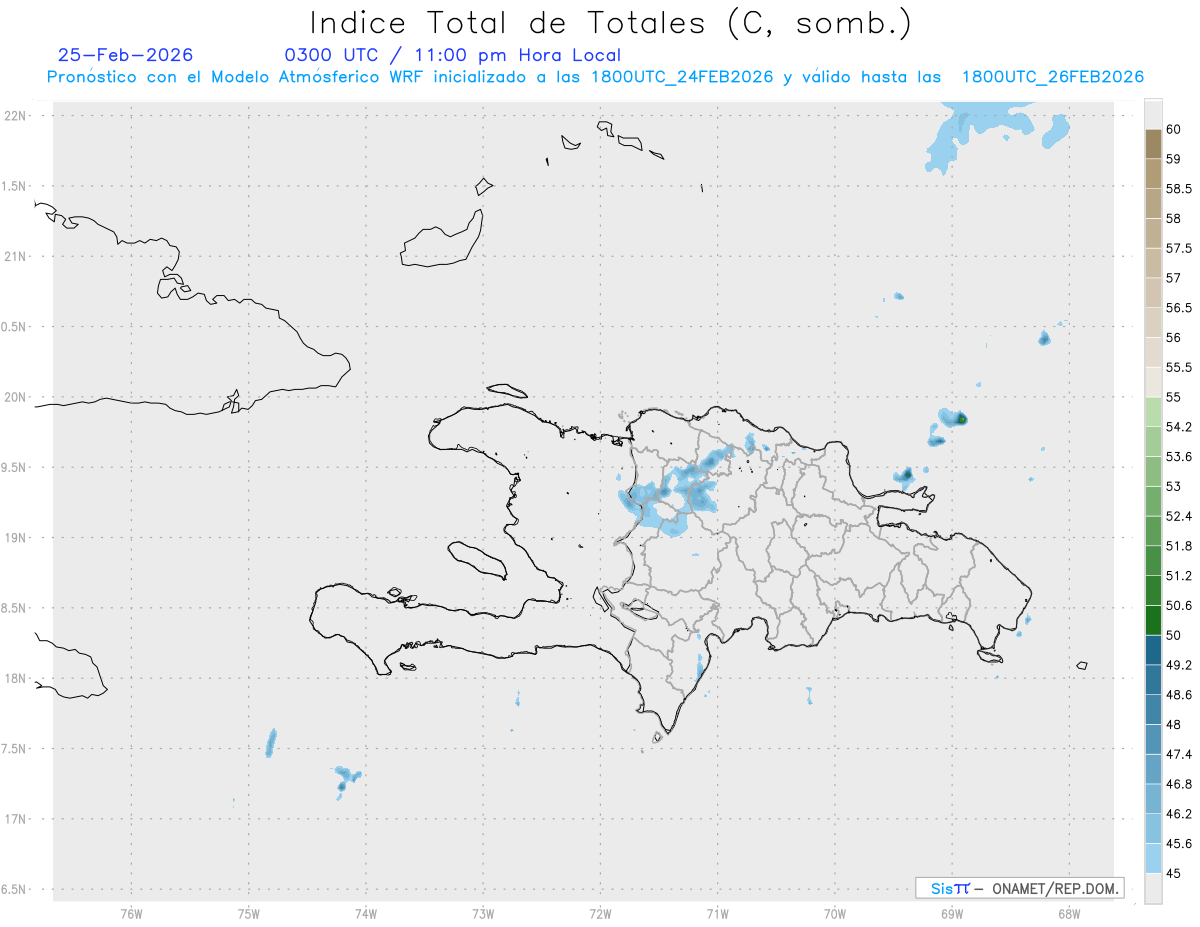Click the colorbar value '51.8'

(x=1179, y=546)
